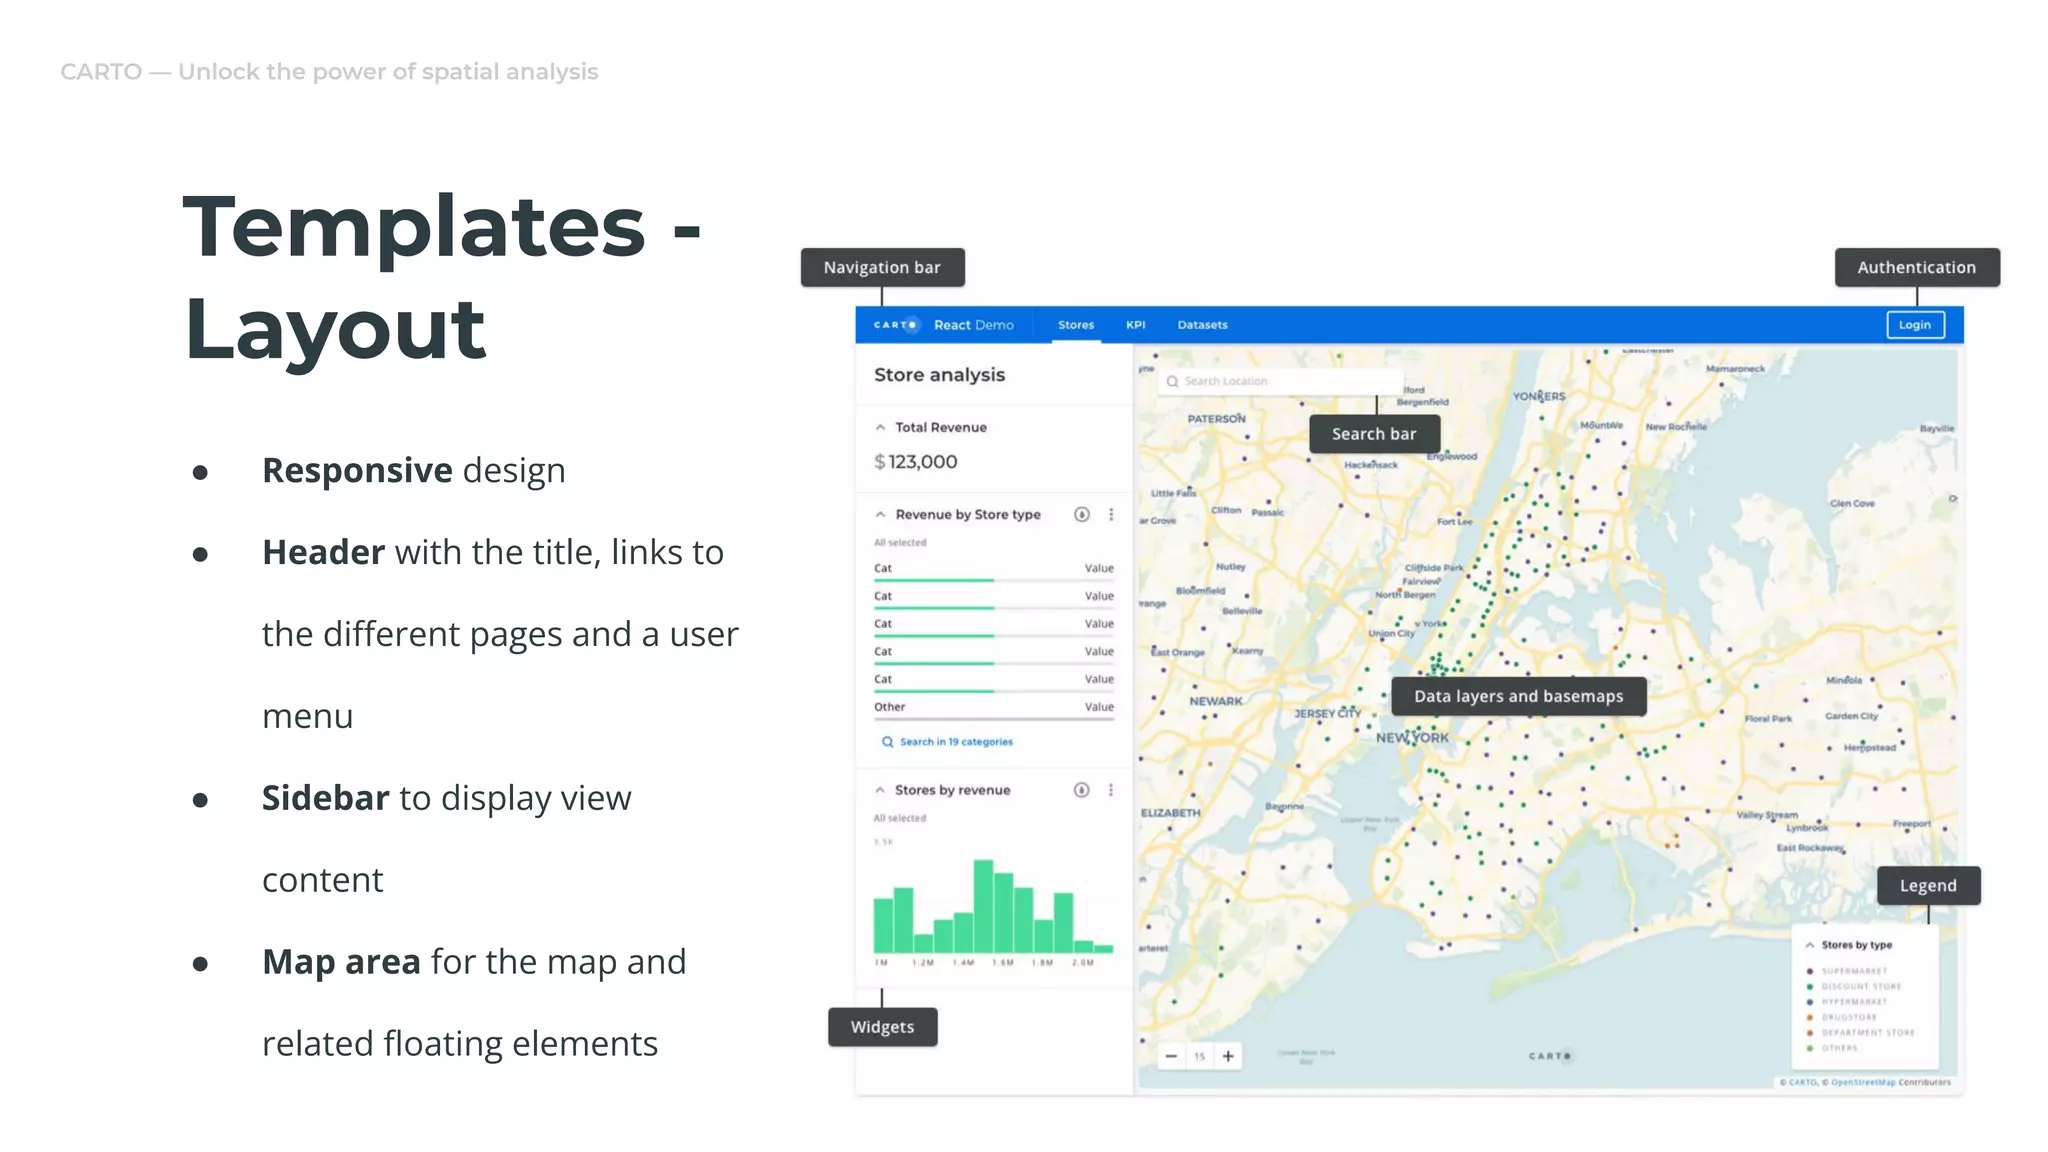
Task: Click the NEW YORK label on the map
Action: (x=1412, y=738)
